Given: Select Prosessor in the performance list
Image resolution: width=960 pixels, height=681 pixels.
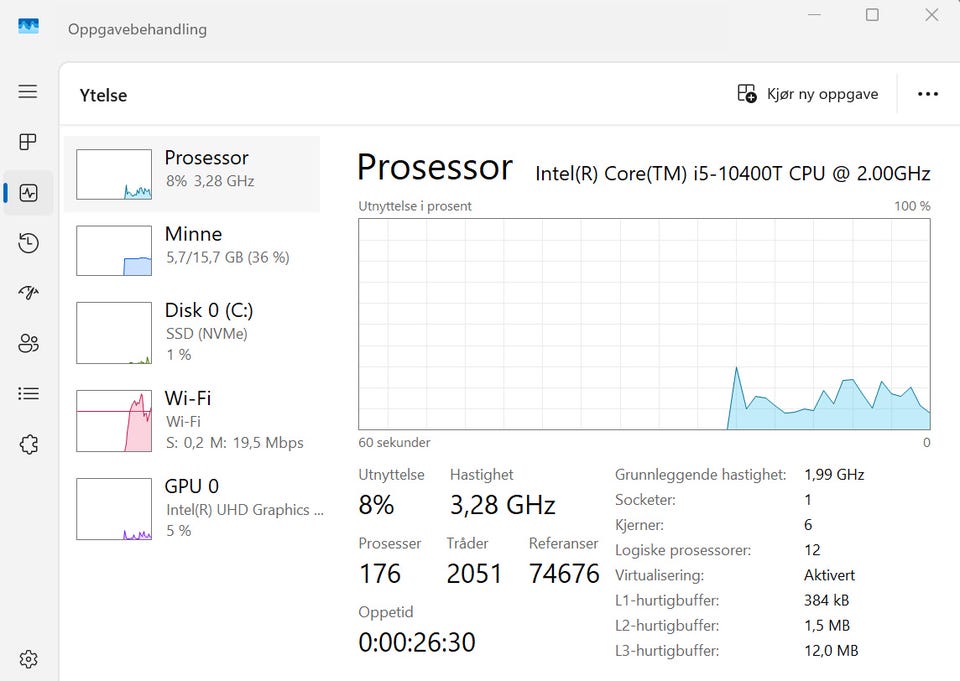Looking at the screenshot, I should coord(192,175).
